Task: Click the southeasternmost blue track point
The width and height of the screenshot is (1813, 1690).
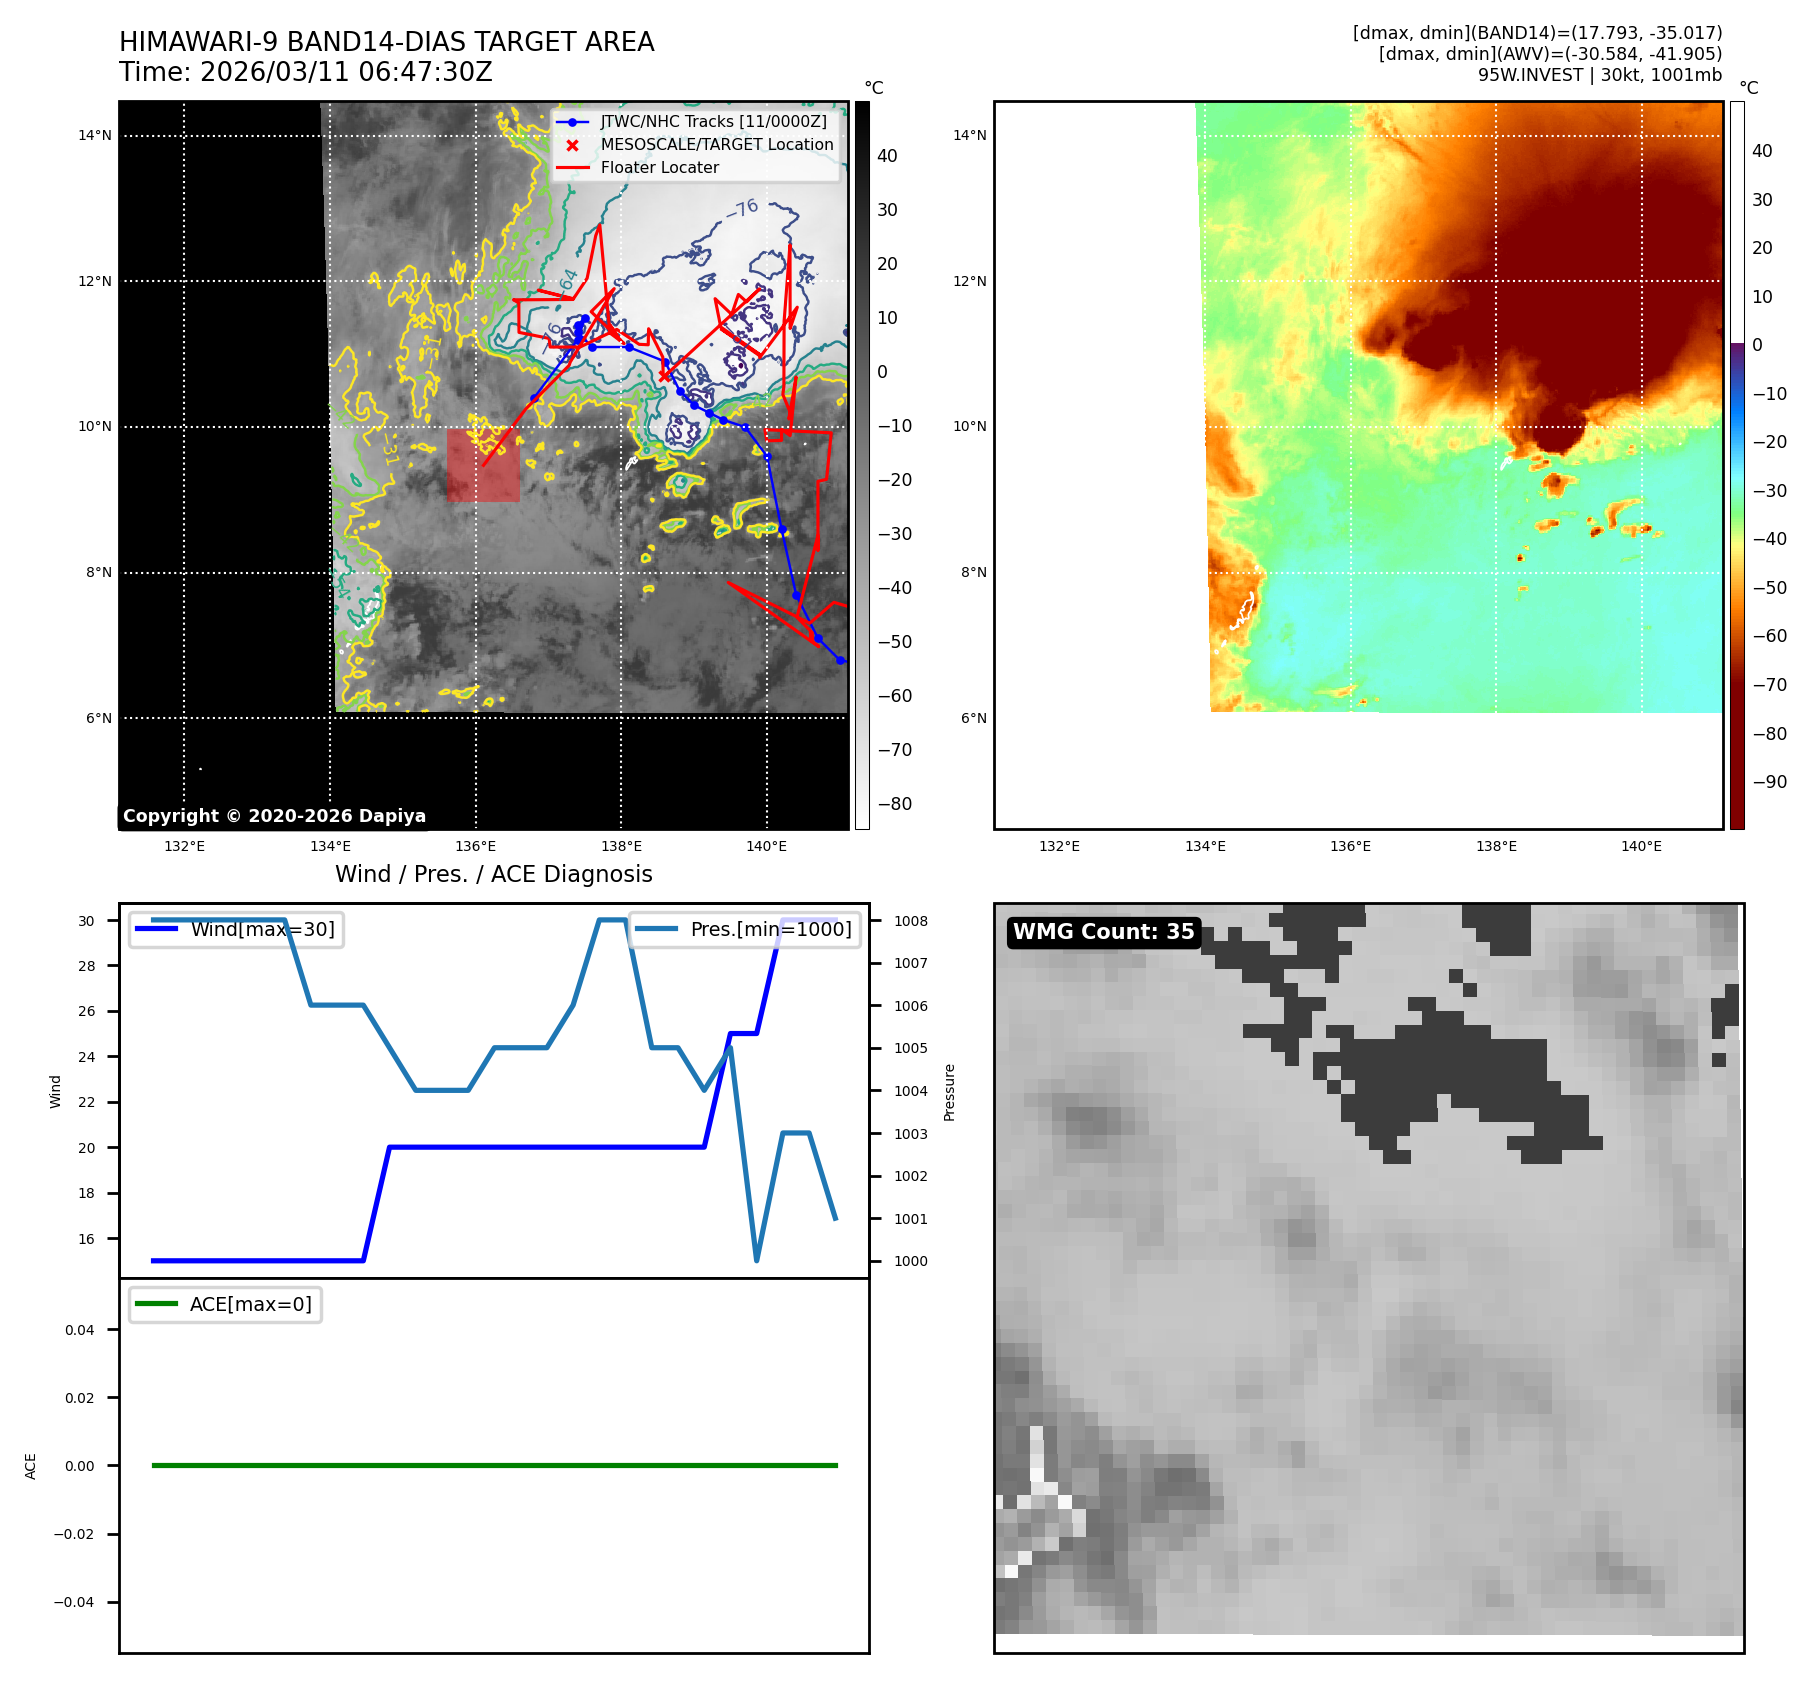Action: coord(840,660)
